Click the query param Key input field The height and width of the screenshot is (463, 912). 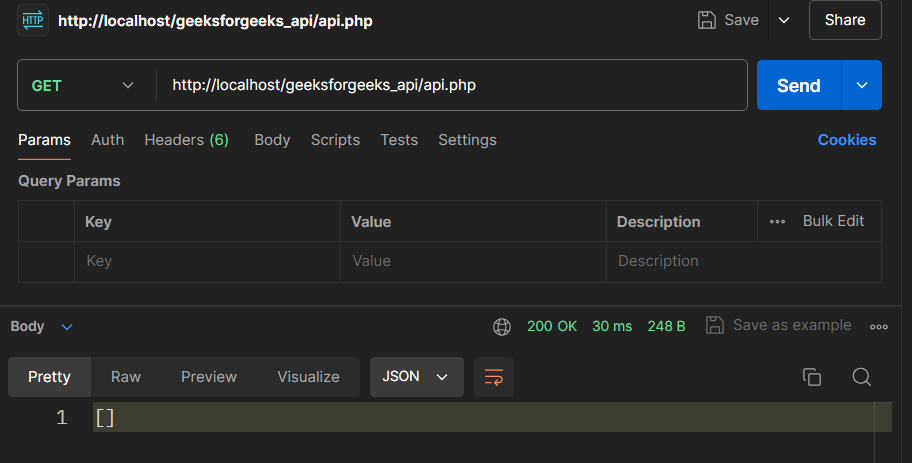pos(207,261)
